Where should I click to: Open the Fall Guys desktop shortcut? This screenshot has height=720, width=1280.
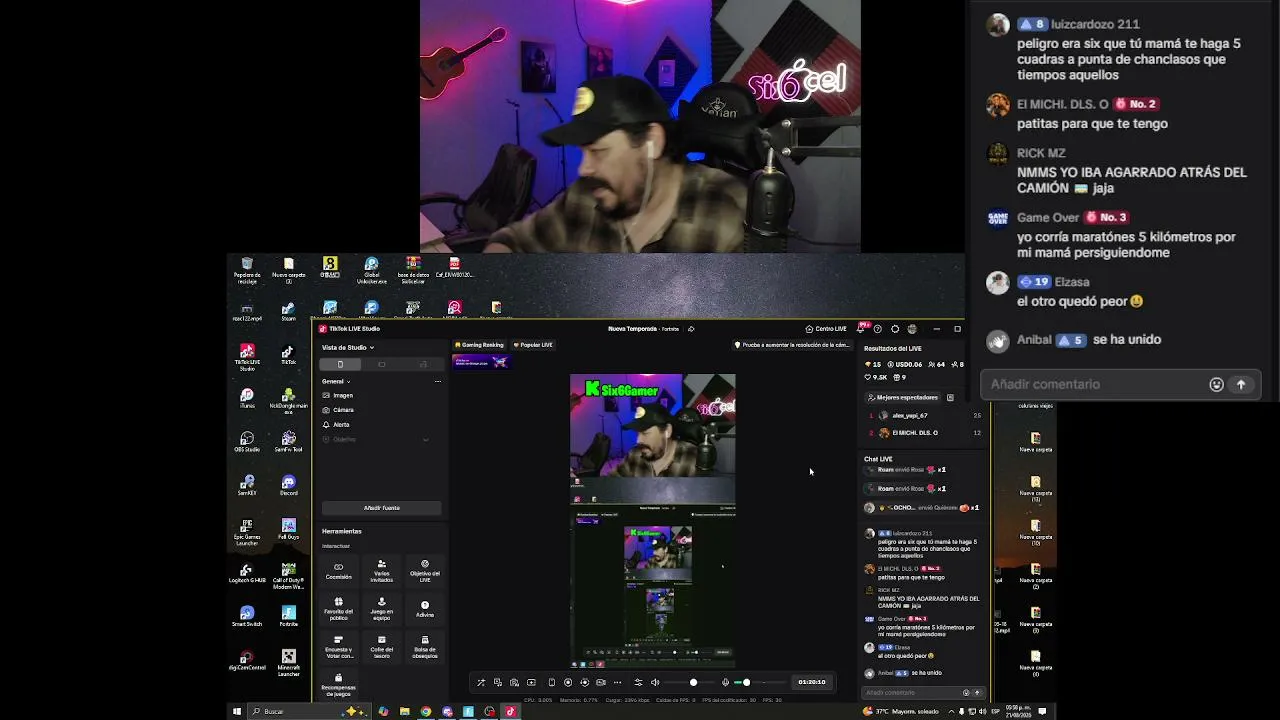point(289,529)
